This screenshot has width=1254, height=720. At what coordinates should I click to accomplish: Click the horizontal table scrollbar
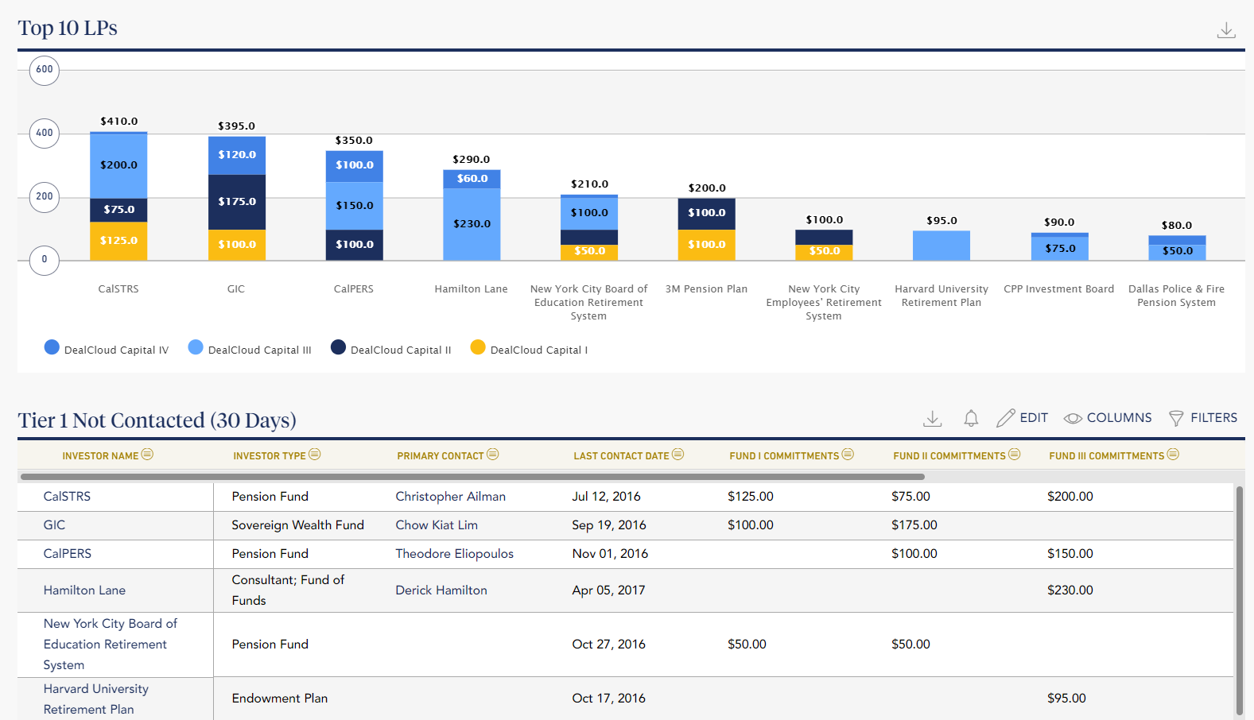[x=472, y=477]
